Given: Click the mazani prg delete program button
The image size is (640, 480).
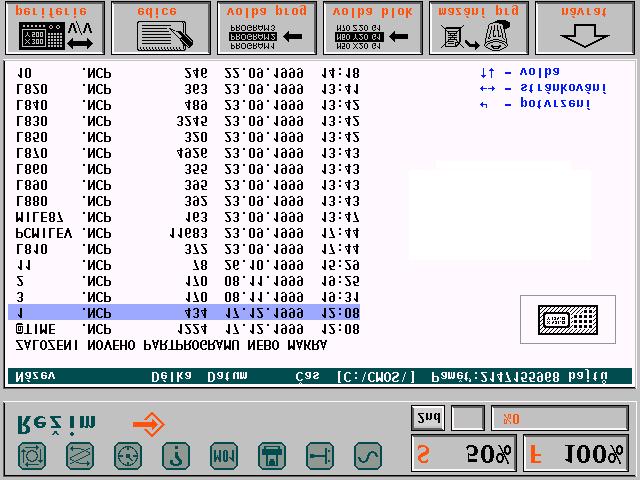Looking at the screenshot, I should pos(479,28).
